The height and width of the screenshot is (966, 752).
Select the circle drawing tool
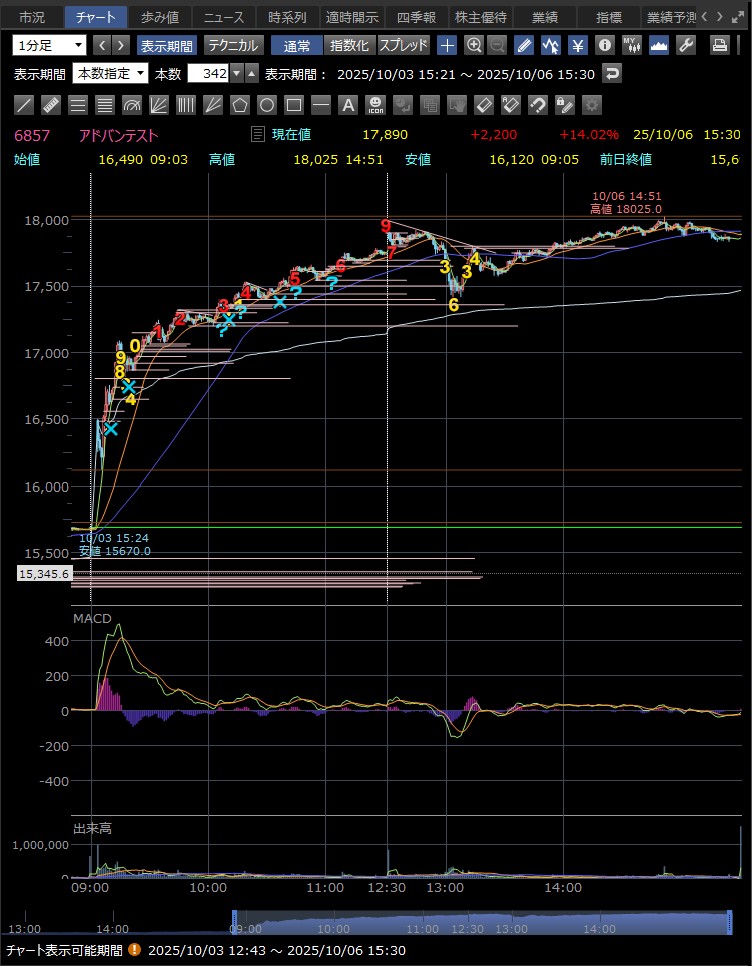[267, 105]
